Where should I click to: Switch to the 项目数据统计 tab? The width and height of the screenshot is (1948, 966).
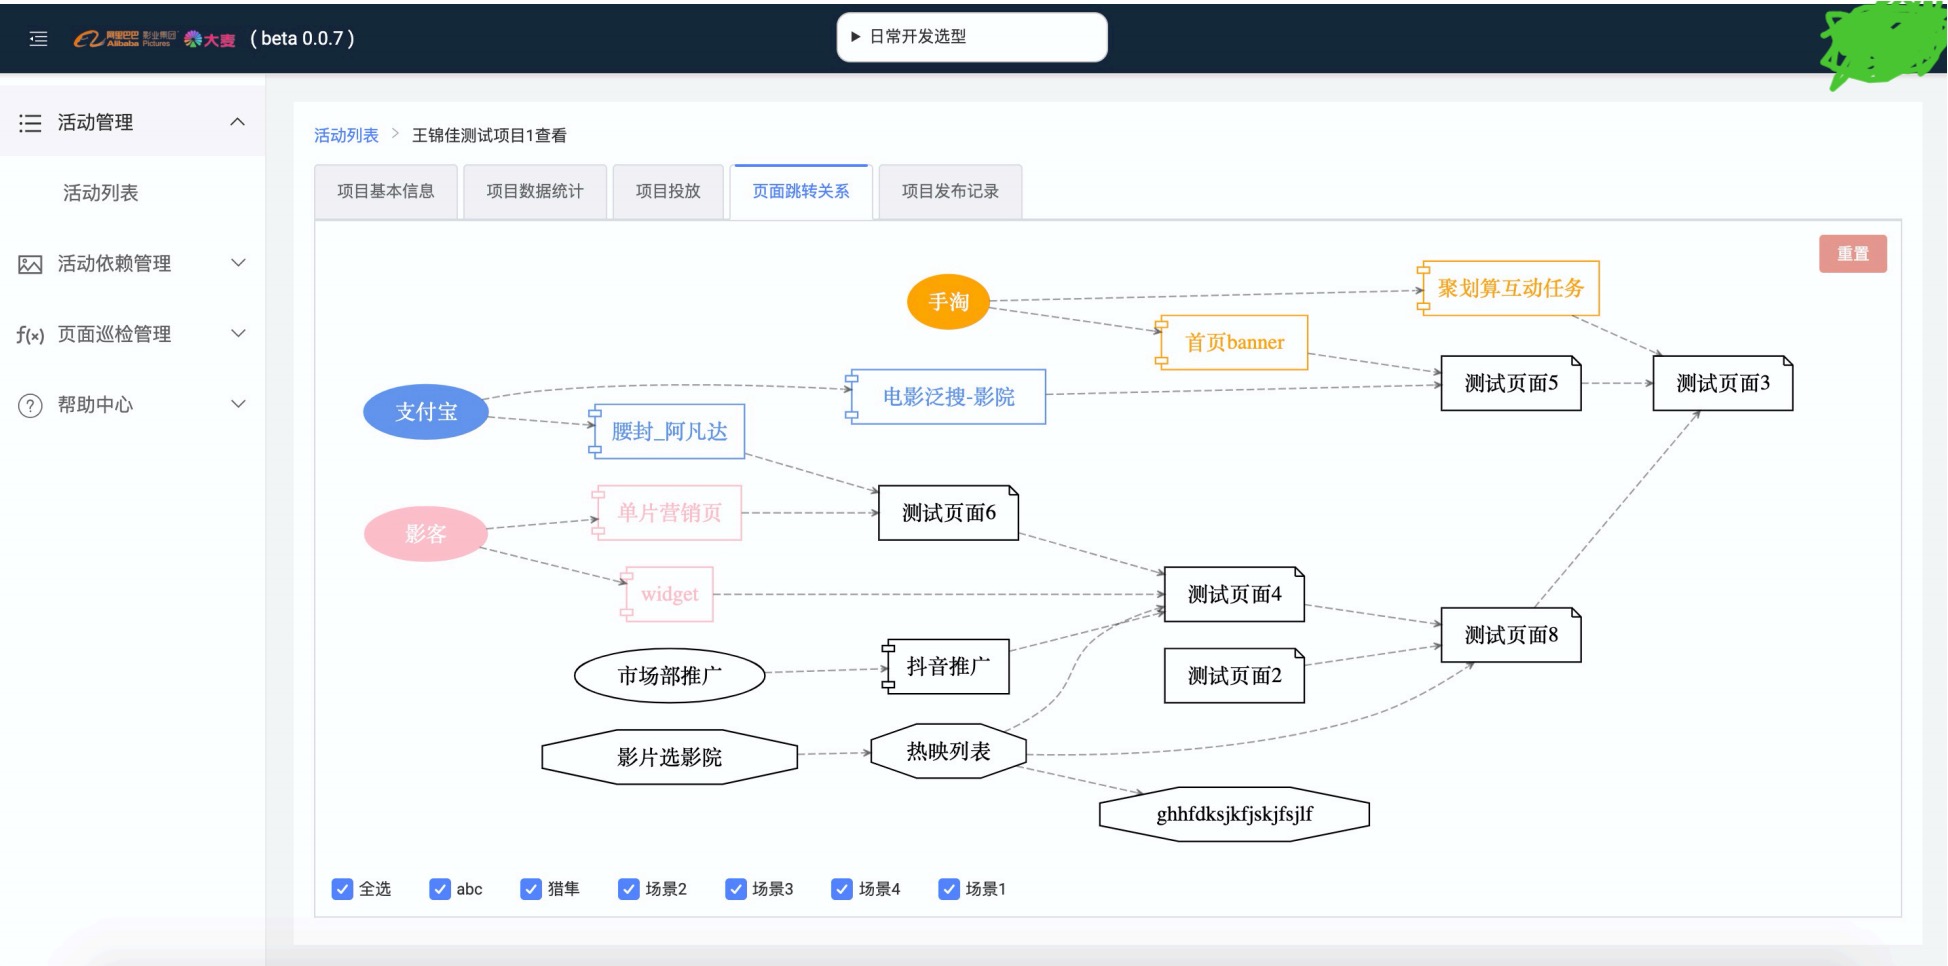pyautogui.click(x=535, y=191)
